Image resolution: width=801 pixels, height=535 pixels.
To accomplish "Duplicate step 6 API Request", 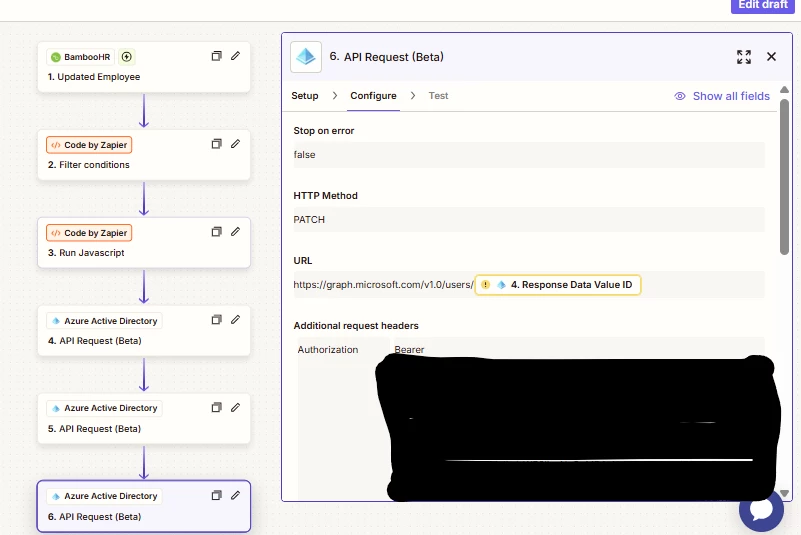I will tap(217, 496).
